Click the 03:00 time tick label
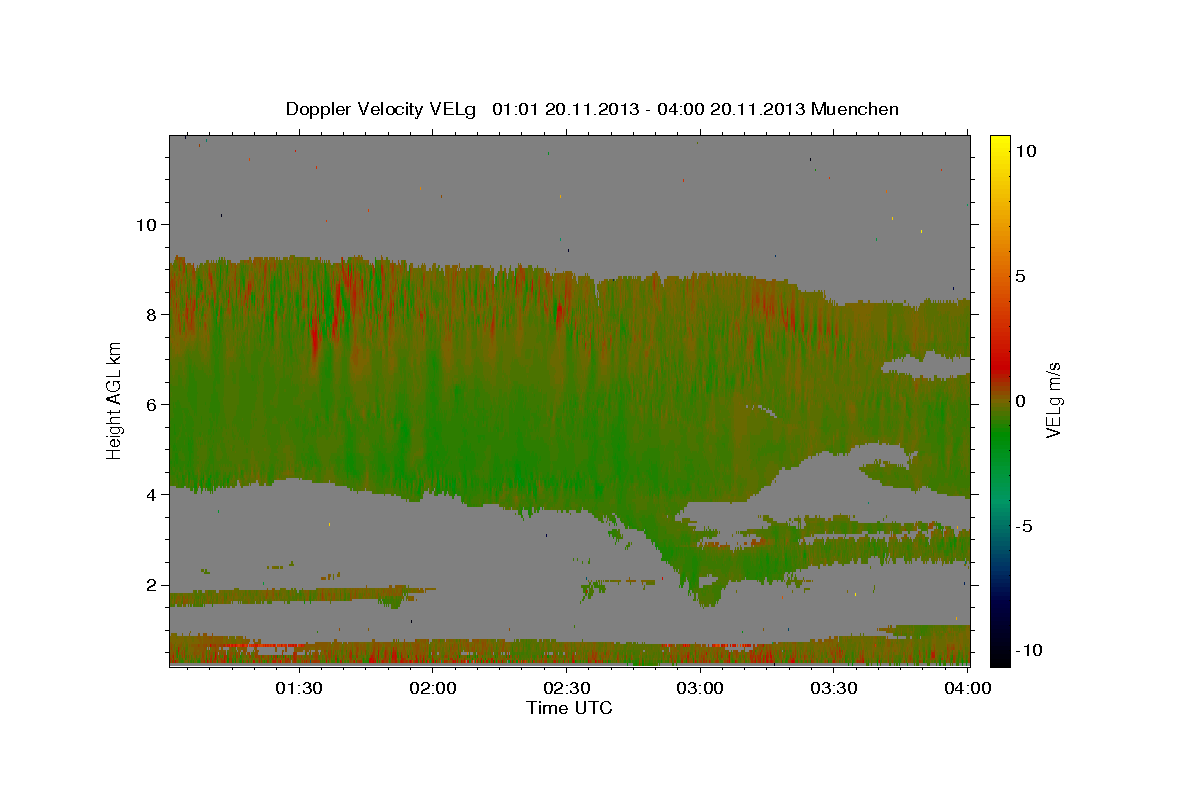 [x=700, y=688]
